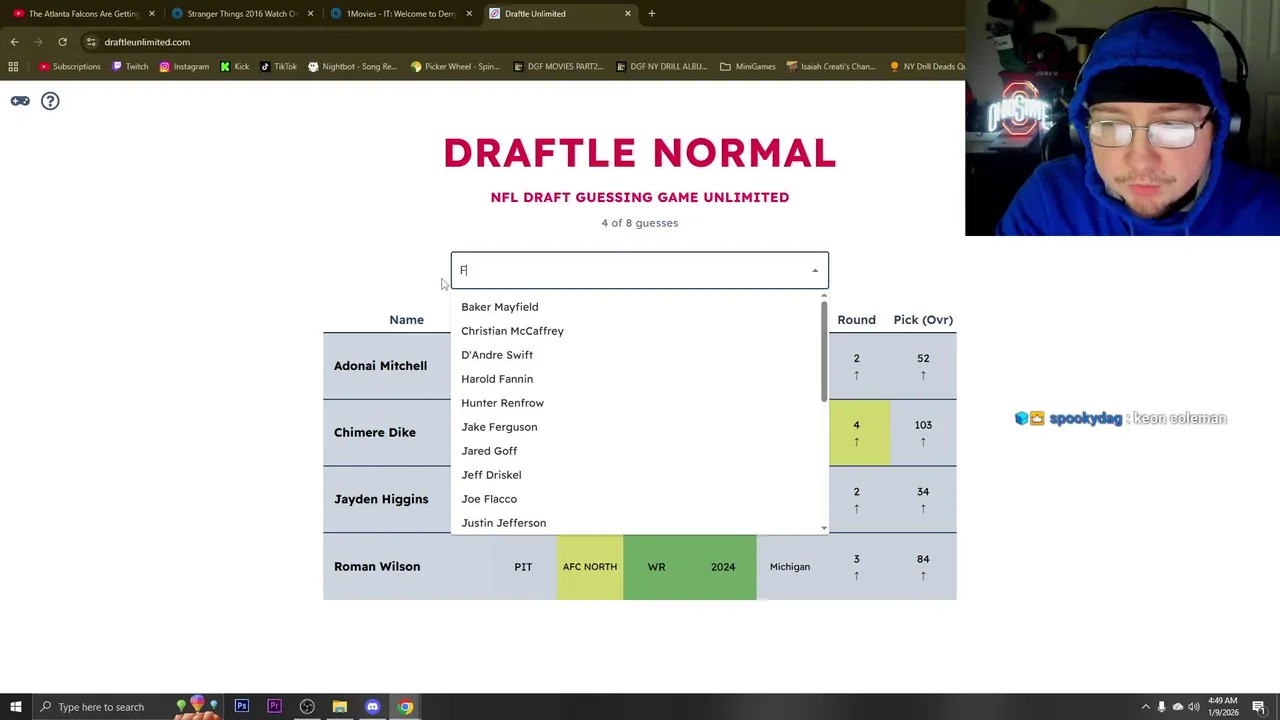Open the Windows Start menu
1280x720 pixels.
click(15, 707)
